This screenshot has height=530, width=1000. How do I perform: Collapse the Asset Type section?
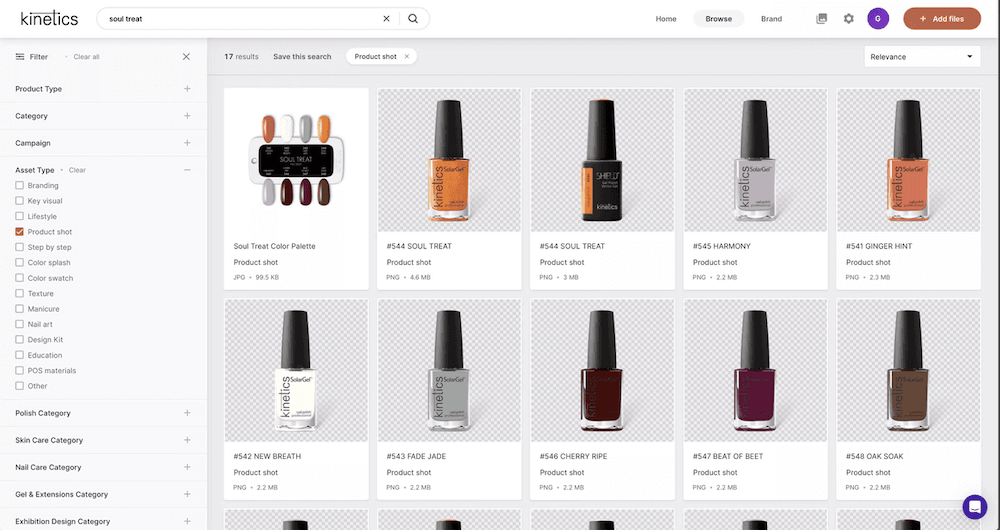[187, 170]
